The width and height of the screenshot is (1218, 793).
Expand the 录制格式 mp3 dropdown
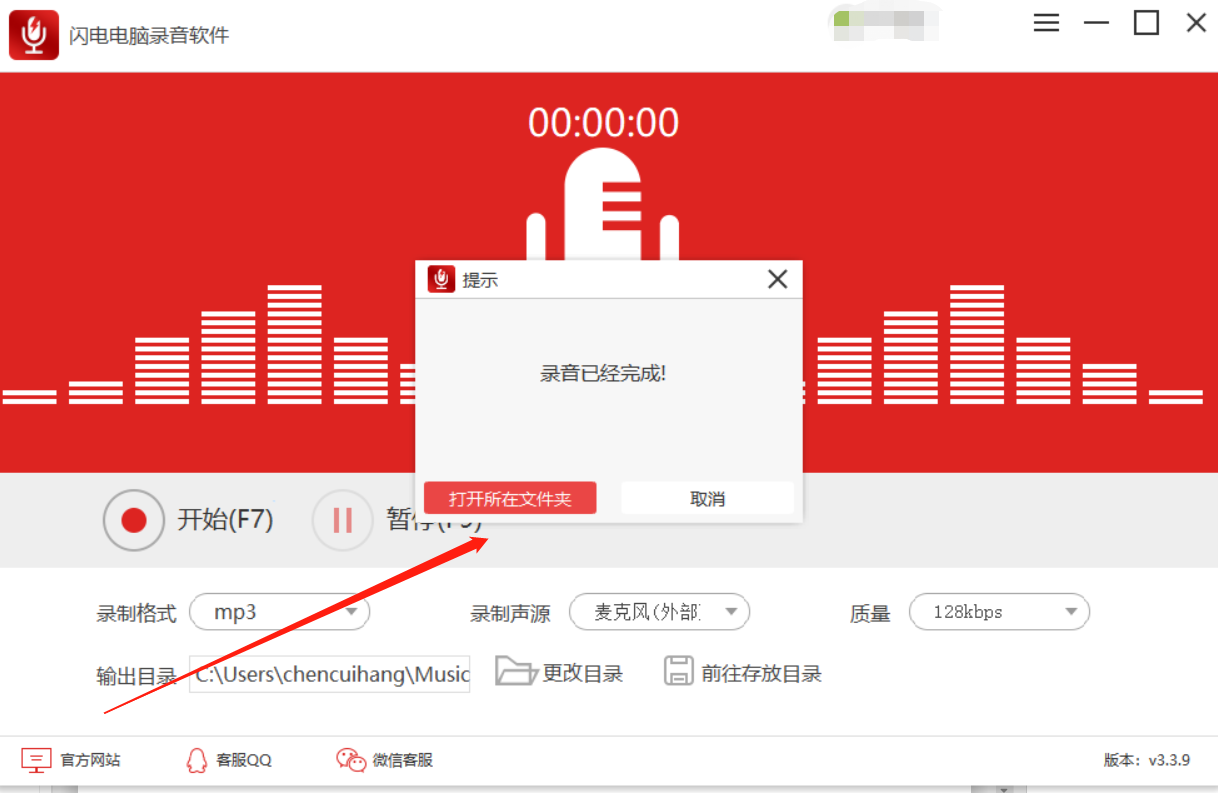tap(279, 612)
